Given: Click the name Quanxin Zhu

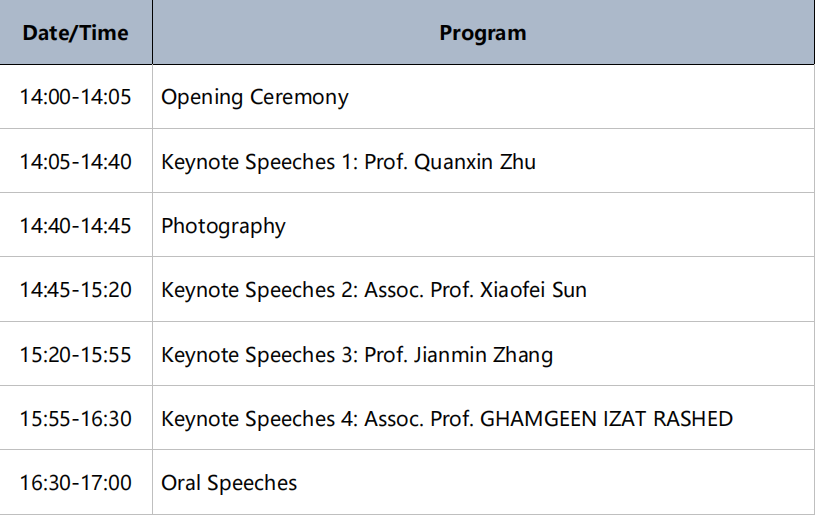Looking at the screenshot, I should (475, 162).
